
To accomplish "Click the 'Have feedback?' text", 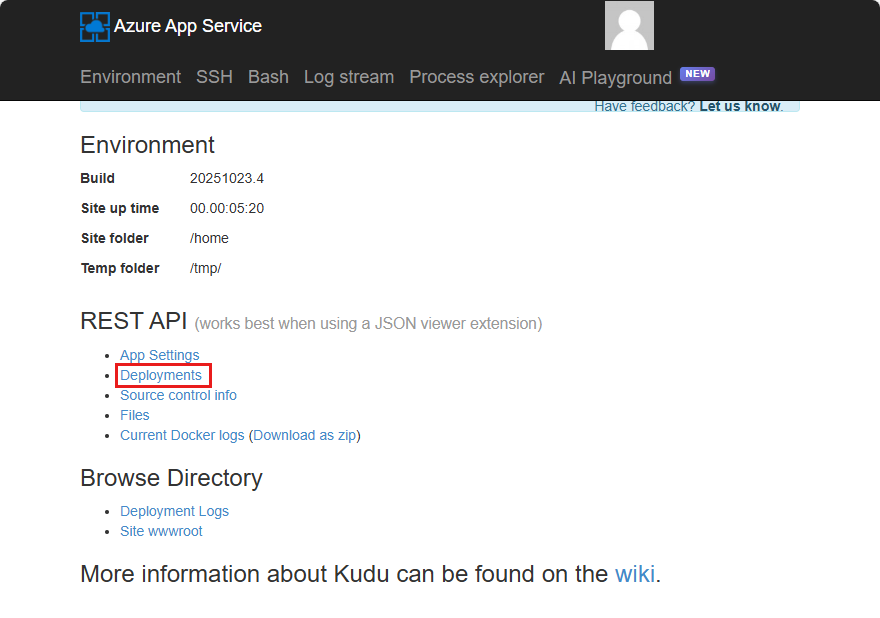I will (644, 106).
